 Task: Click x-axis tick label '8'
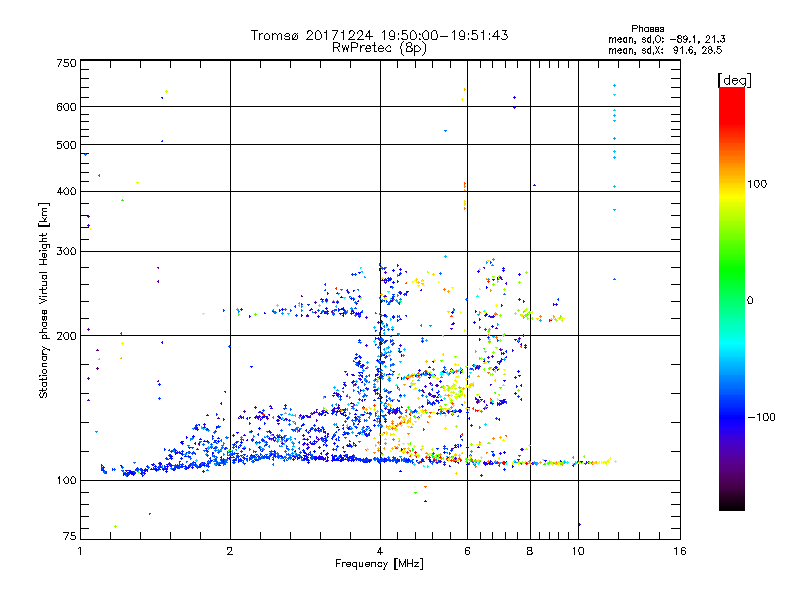coord(530,551)
